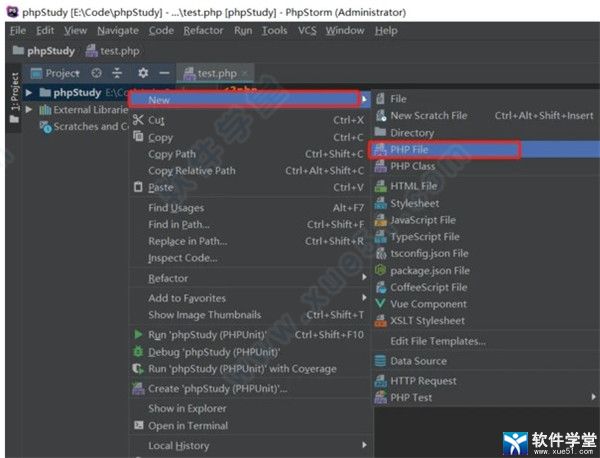Click the Cut scissors icon

tap(138, 120)
